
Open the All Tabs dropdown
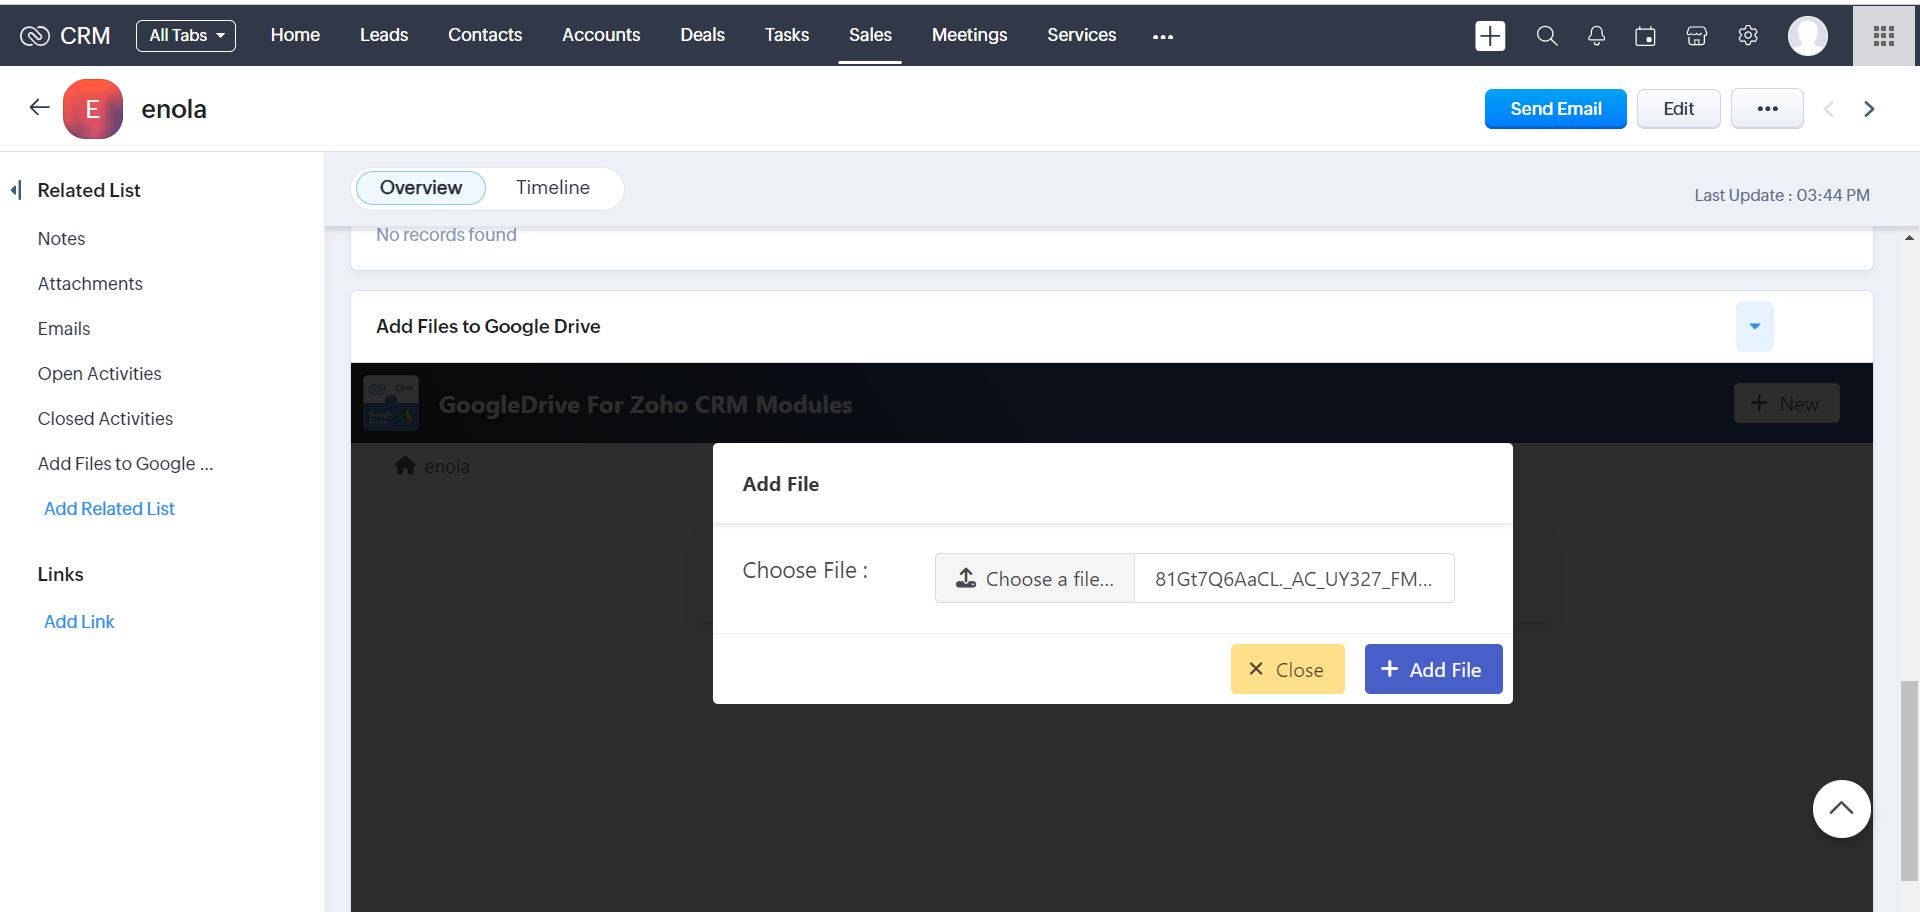[186, 35]
